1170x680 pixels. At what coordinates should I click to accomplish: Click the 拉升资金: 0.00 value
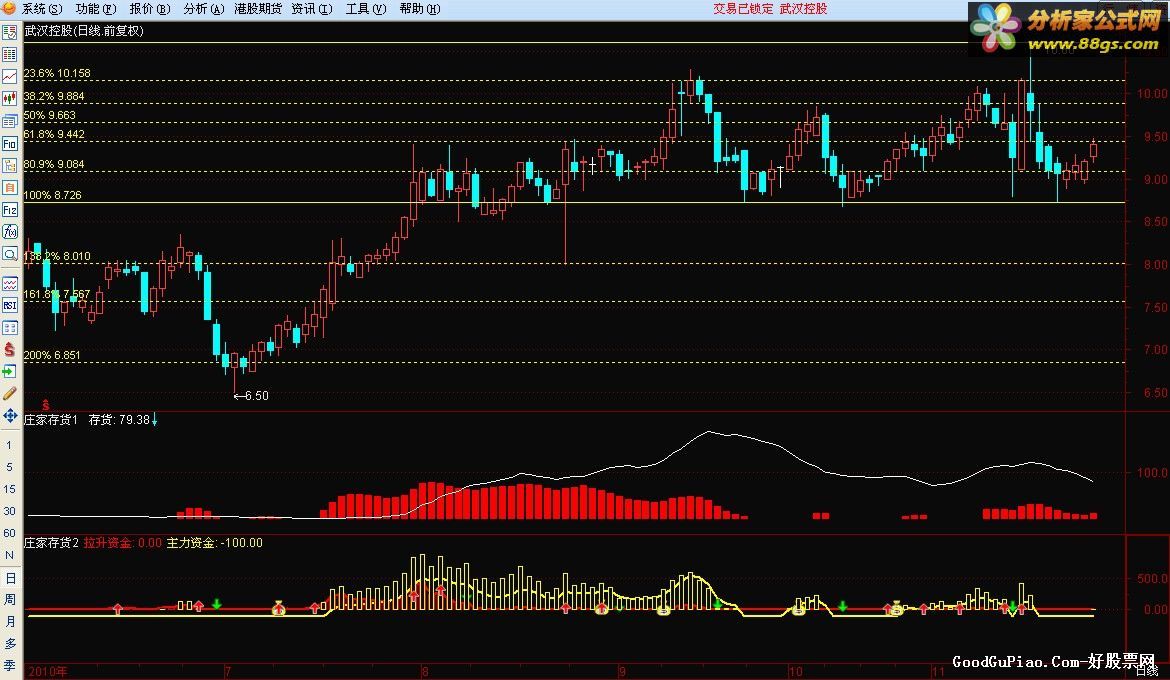pyautogui.click(x=122, y=543)
